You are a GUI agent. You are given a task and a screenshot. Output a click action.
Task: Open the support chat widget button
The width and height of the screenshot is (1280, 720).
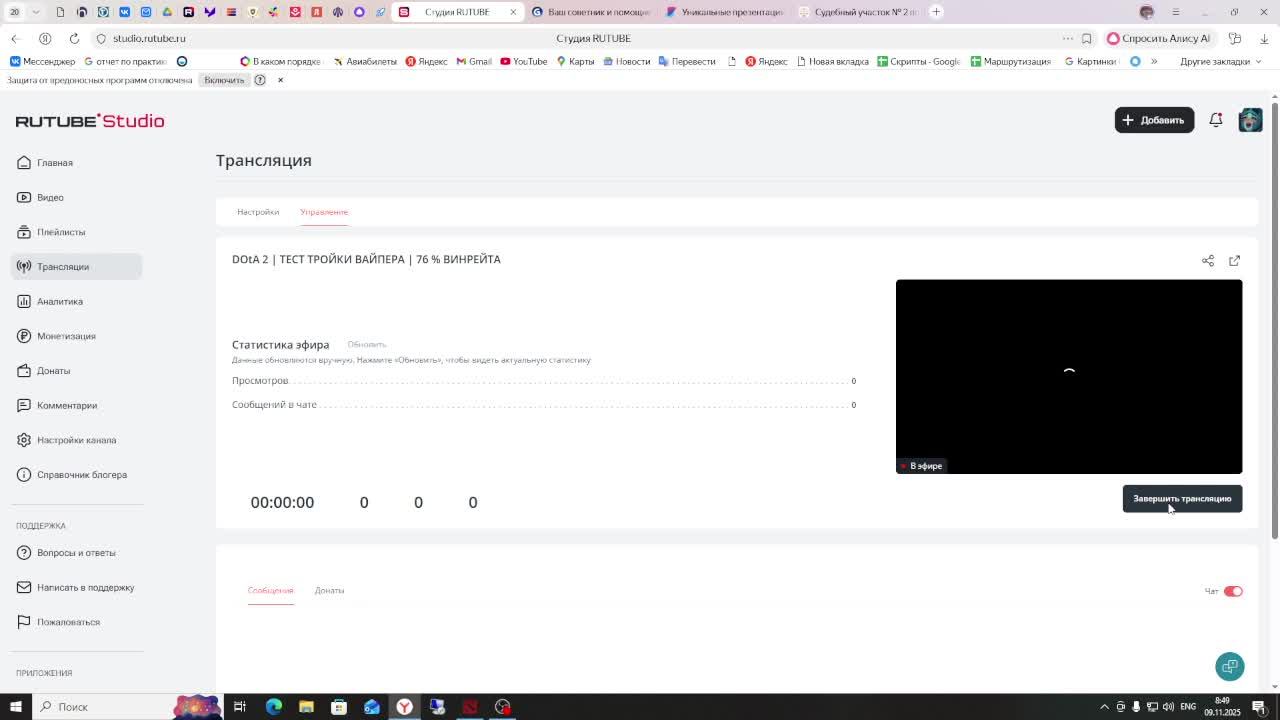pos(1230,666)
